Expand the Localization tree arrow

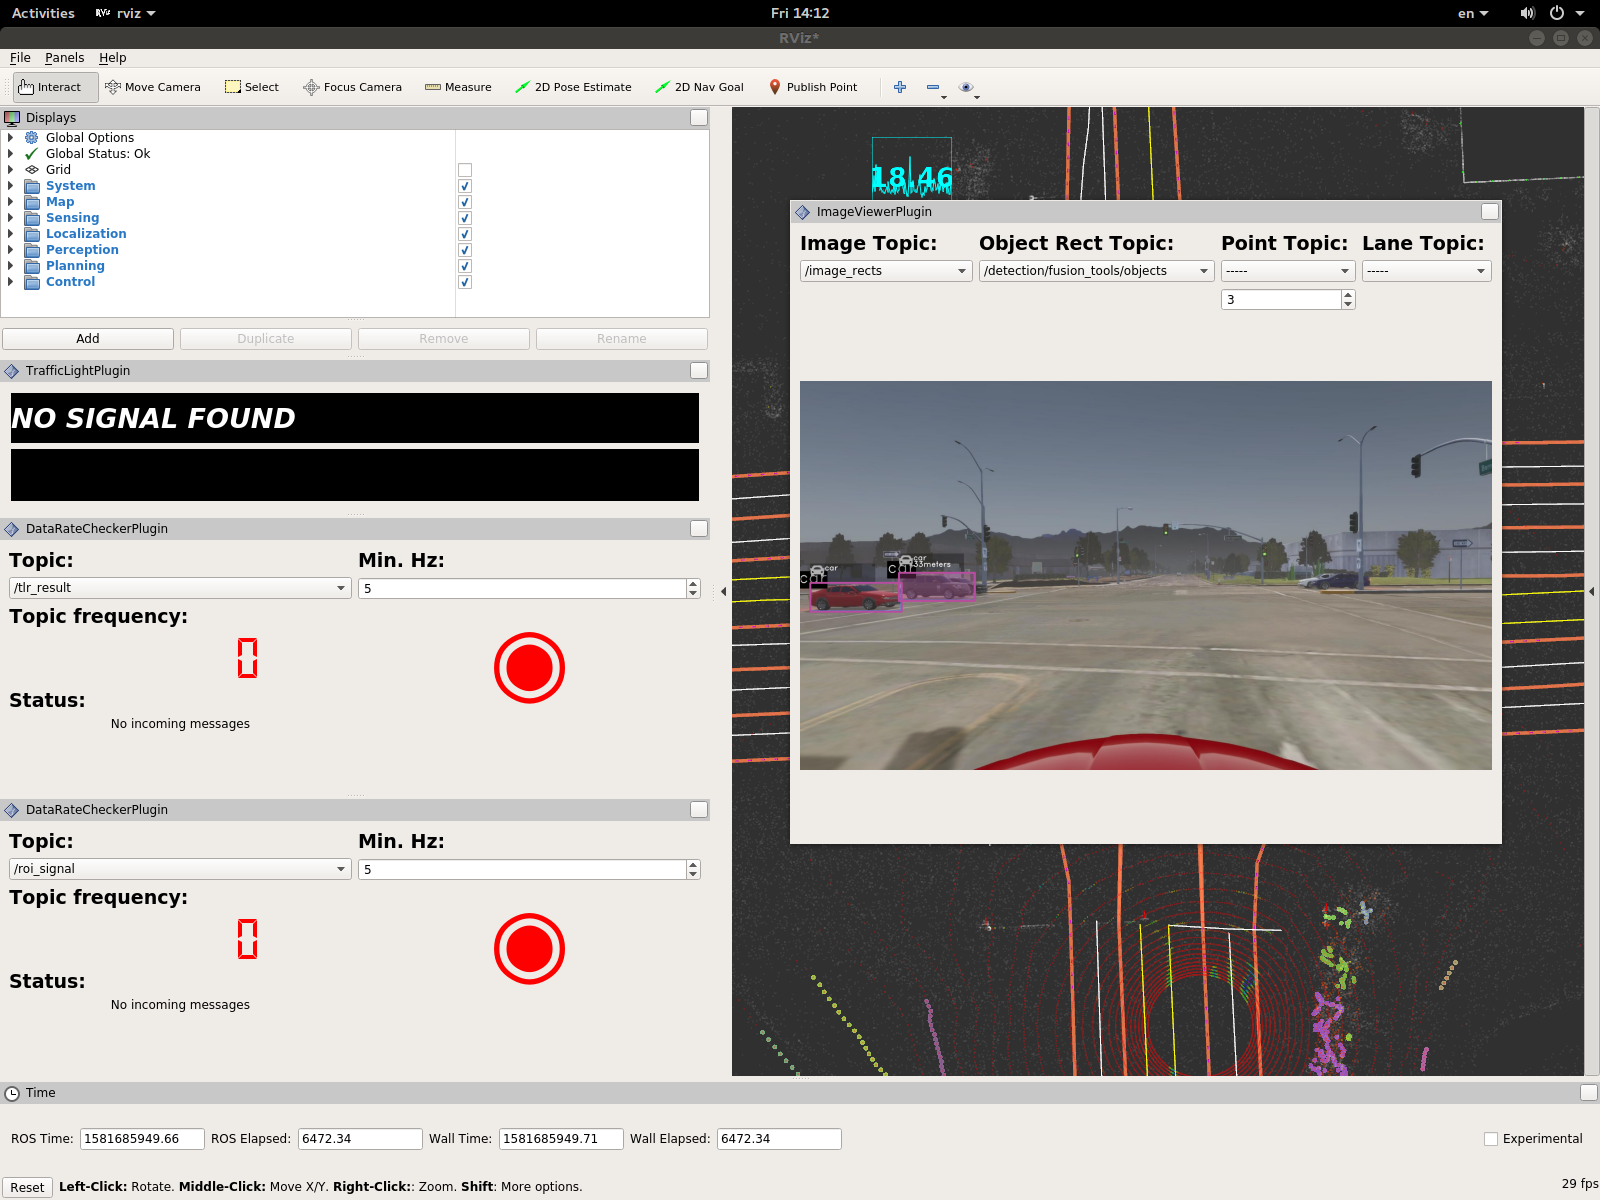pos(11,234)
